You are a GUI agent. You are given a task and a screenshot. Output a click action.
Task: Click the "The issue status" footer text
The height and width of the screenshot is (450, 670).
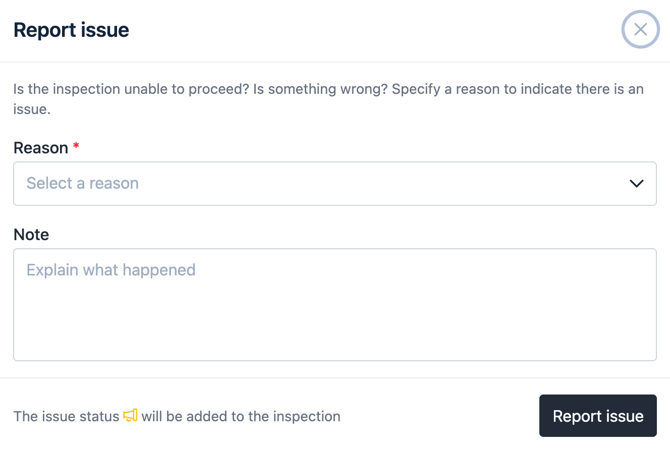pyautogui.click(x=66, y=416)
